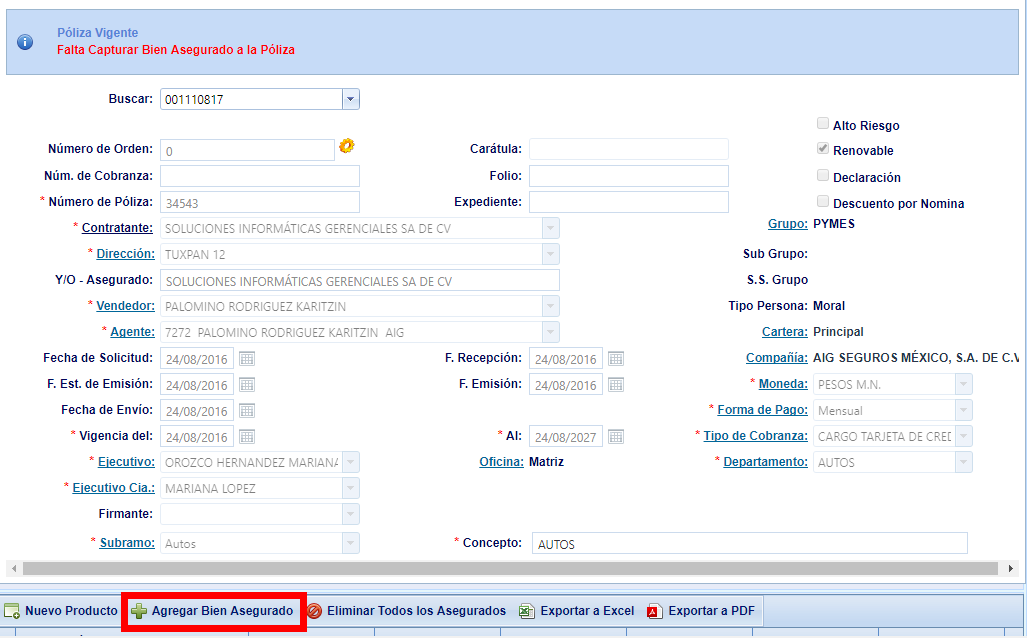The image size is (1027, 638).
Task: Click the gear icon beside Número de Orden
Action: pos(347,146)
